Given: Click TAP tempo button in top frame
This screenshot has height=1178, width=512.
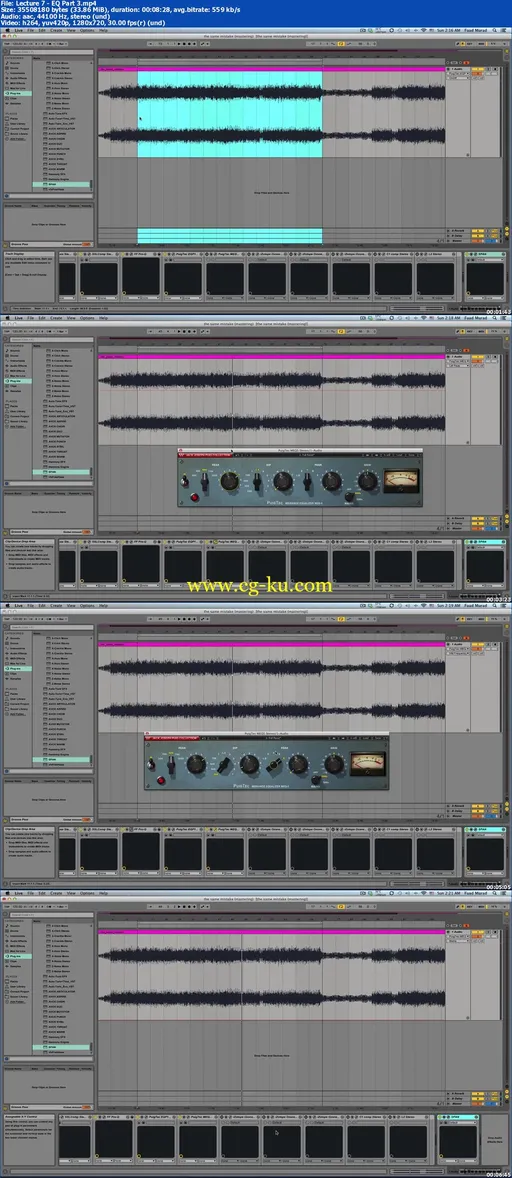Looking at the screenshot, I should [8, 44].
